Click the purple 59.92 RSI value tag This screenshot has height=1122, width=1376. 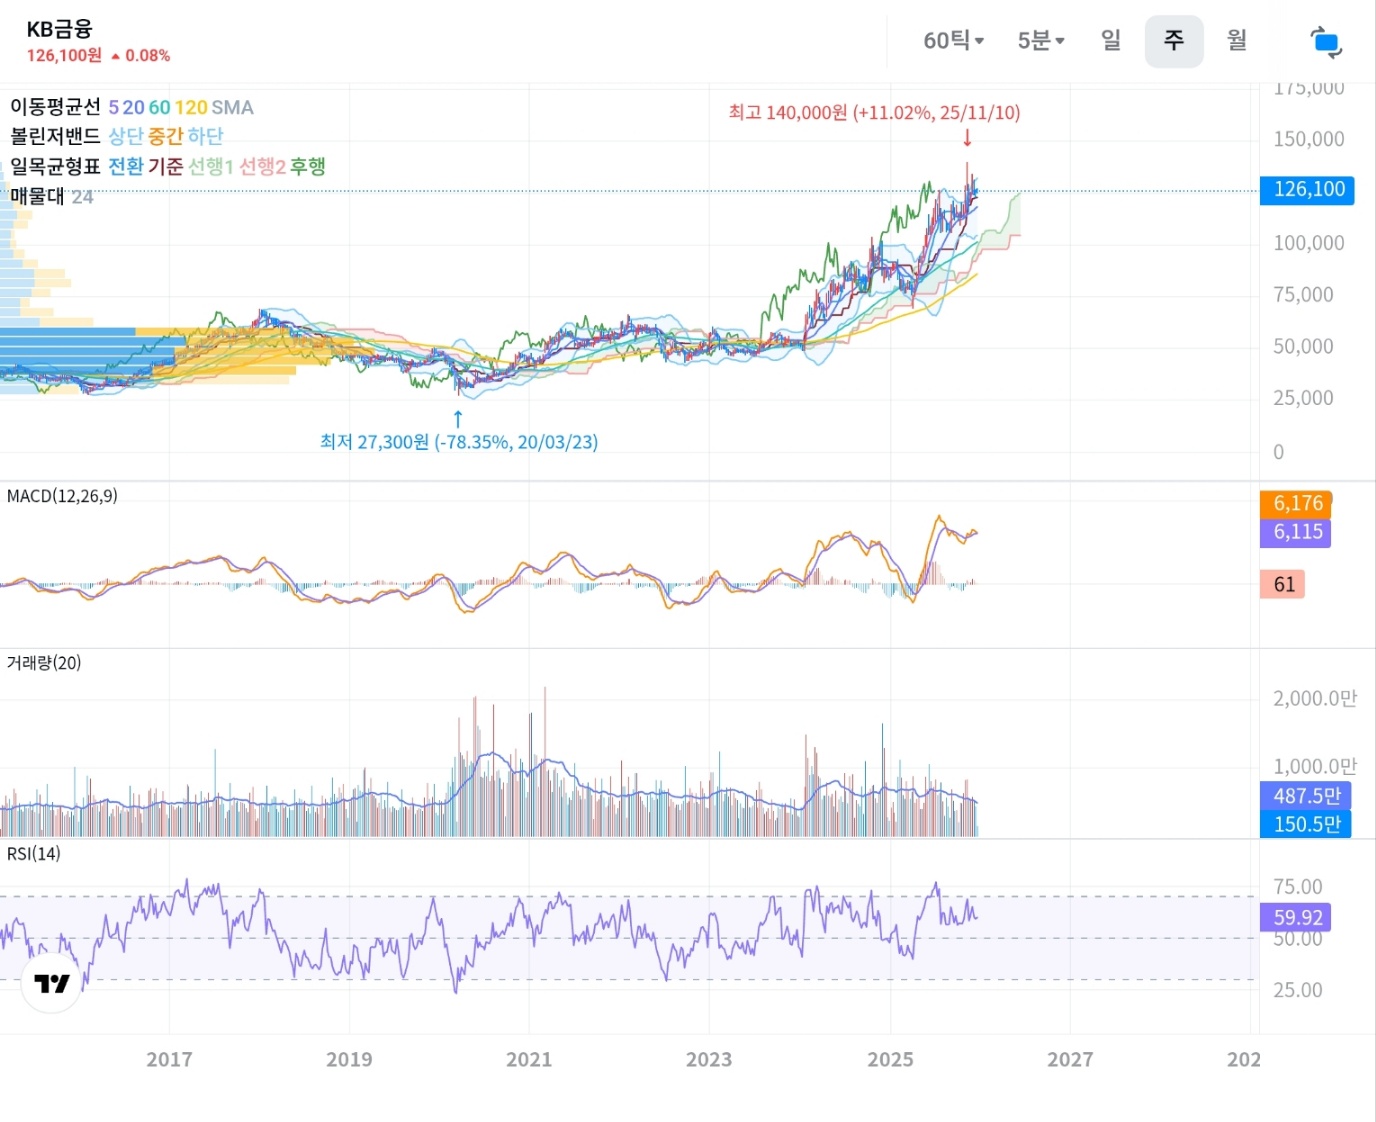pos(1297,917)
